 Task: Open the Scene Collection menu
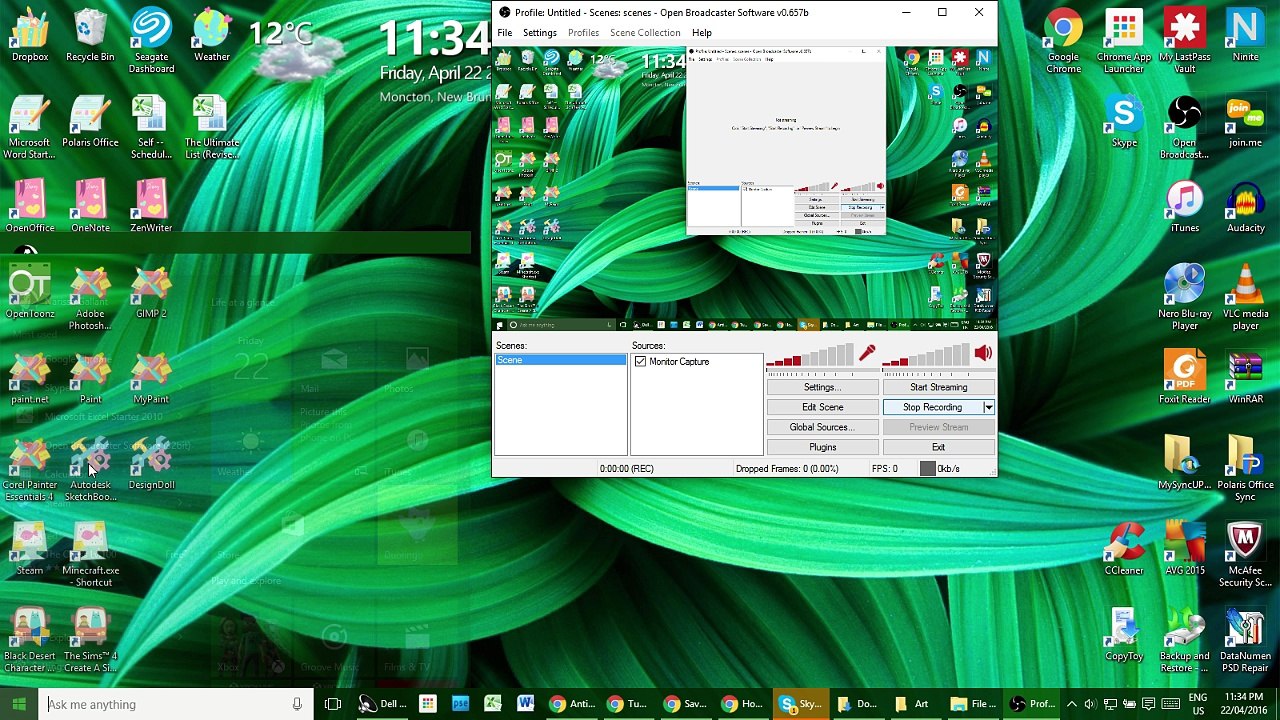tap(645, 33)
